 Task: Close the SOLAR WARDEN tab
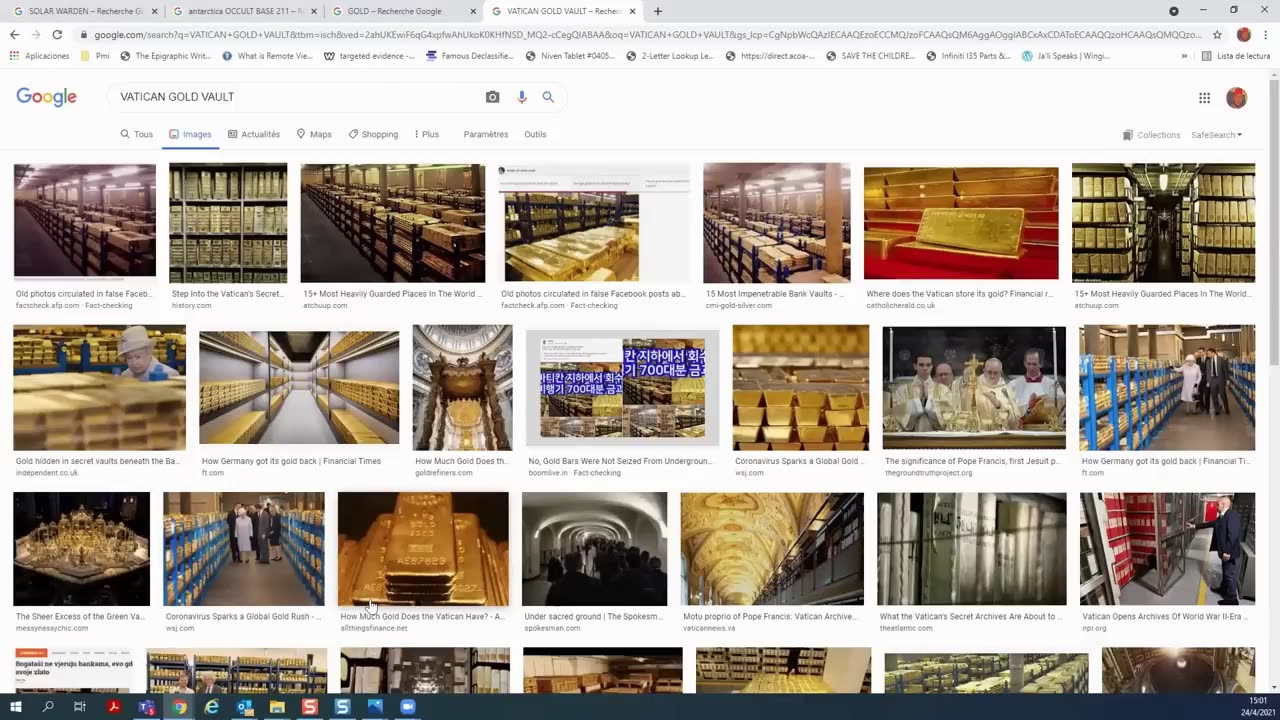coord(153,11)
